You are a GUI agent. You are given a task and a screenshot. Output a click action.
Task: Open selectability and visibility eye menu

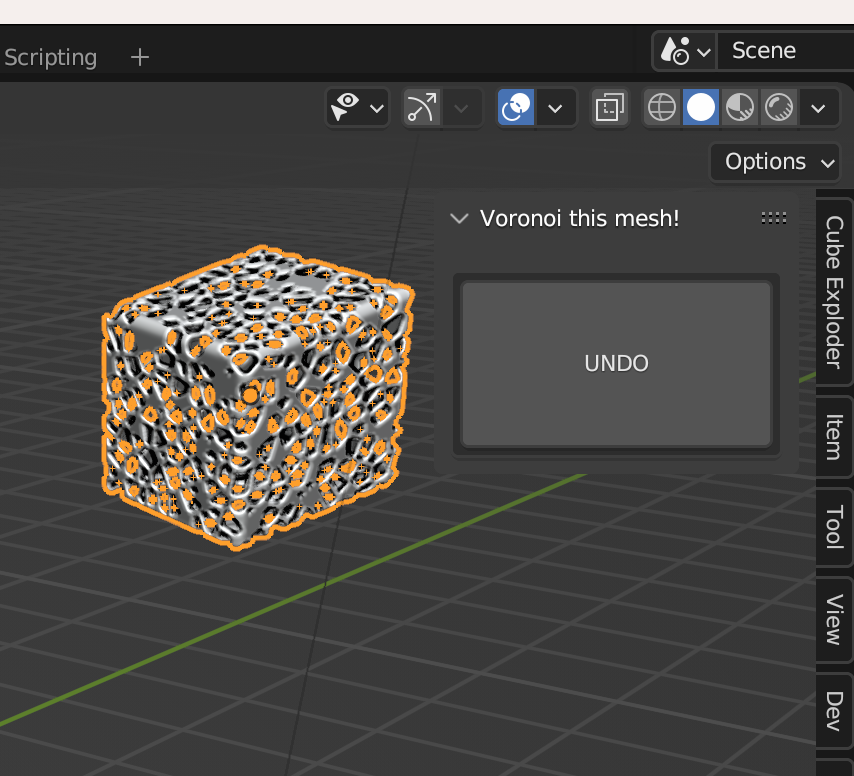(x=358, y=107)
